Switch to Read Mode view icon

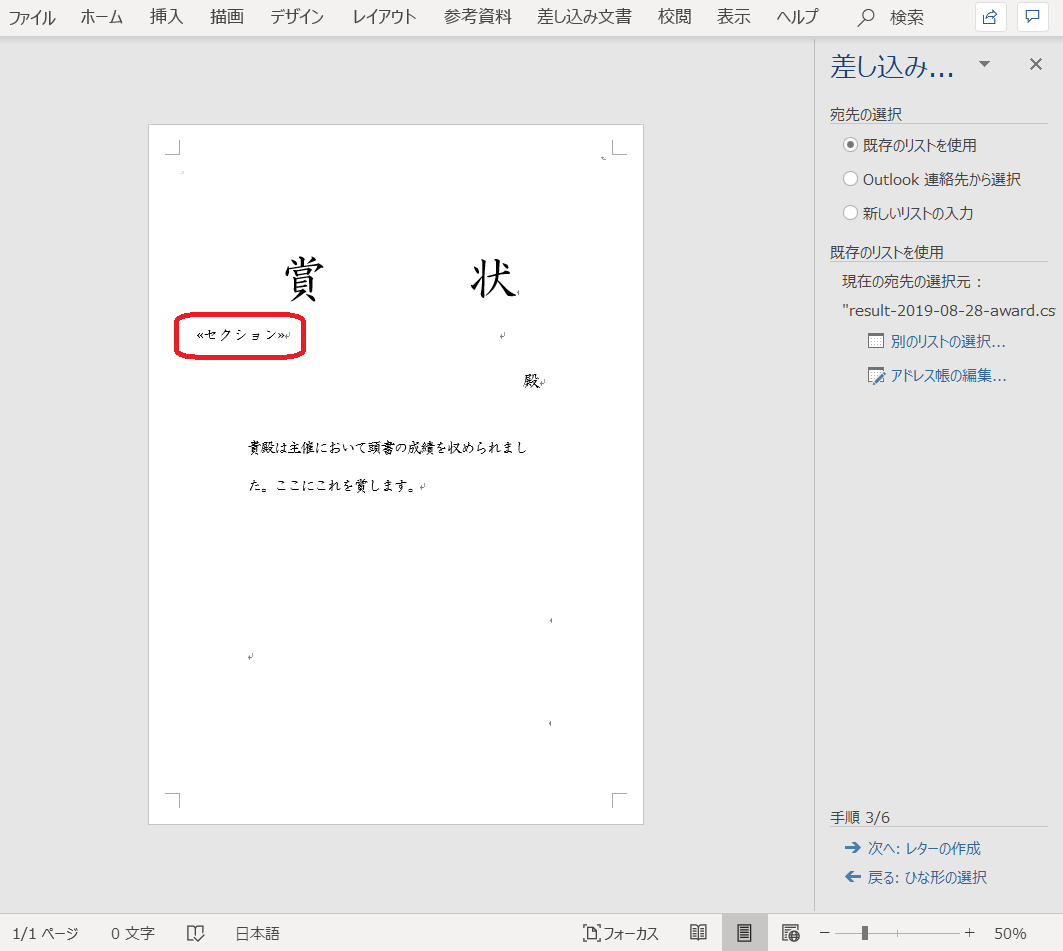(699, 932)
